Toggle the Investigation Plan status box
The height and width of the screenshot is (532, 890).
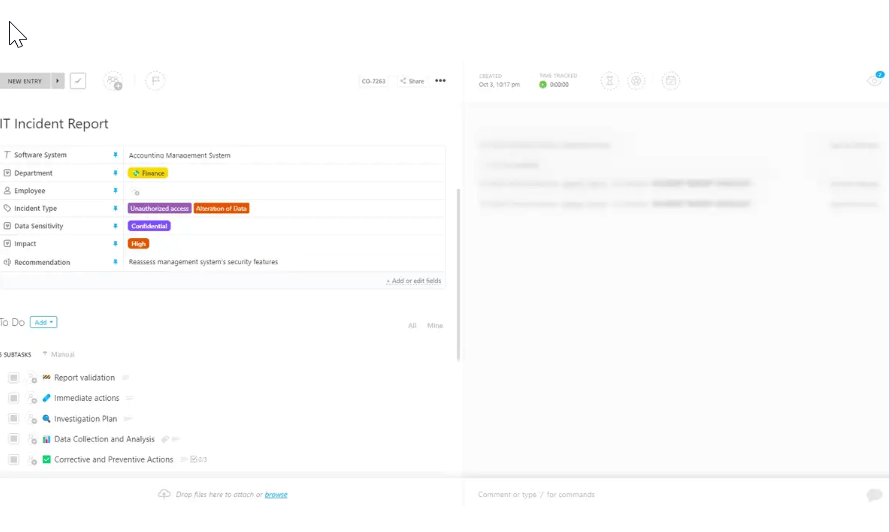pos(14,418)
